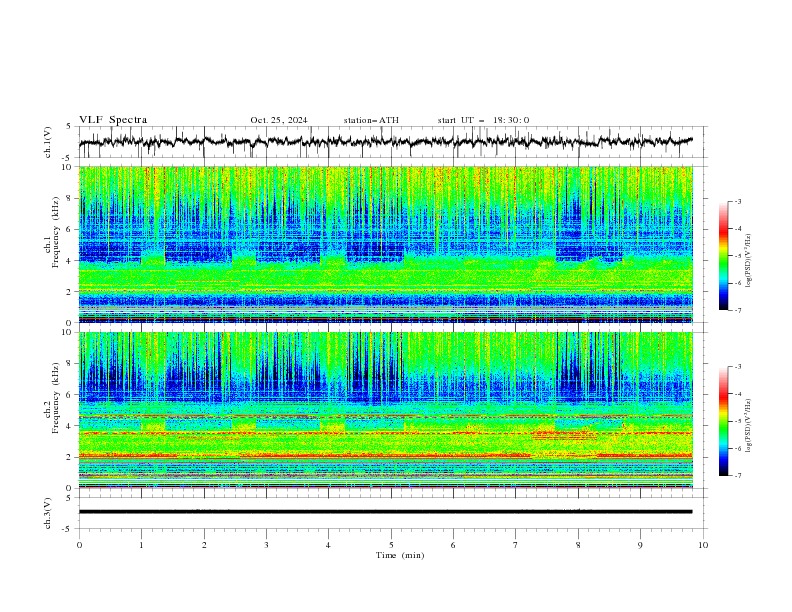Click the ch.3(V) axis "5" tick label

click(70, 498)
